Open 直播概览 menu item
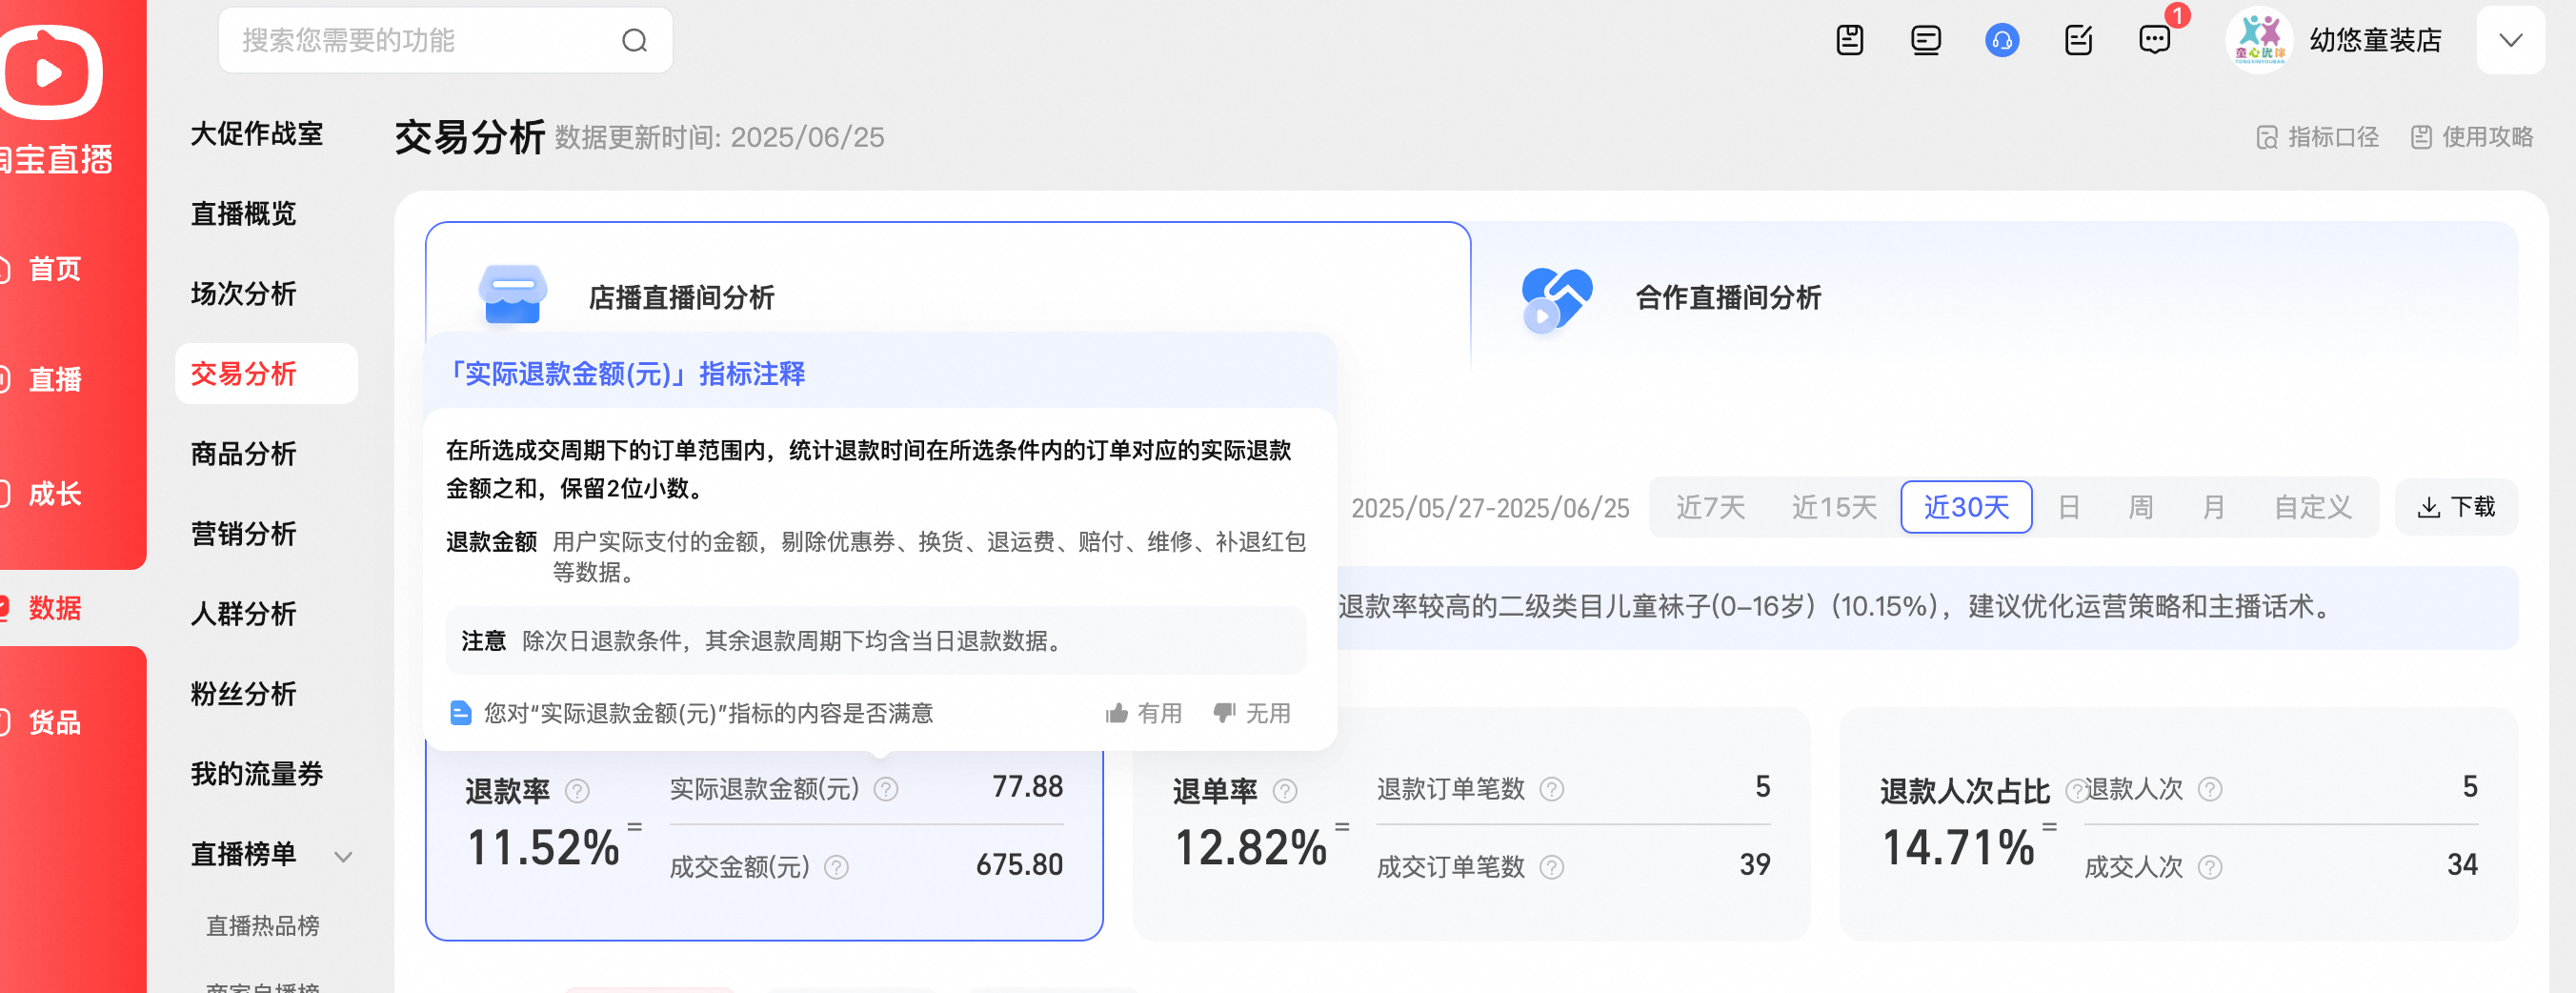This screenshot has width=2576, height=993. click(x=243, y=213)
